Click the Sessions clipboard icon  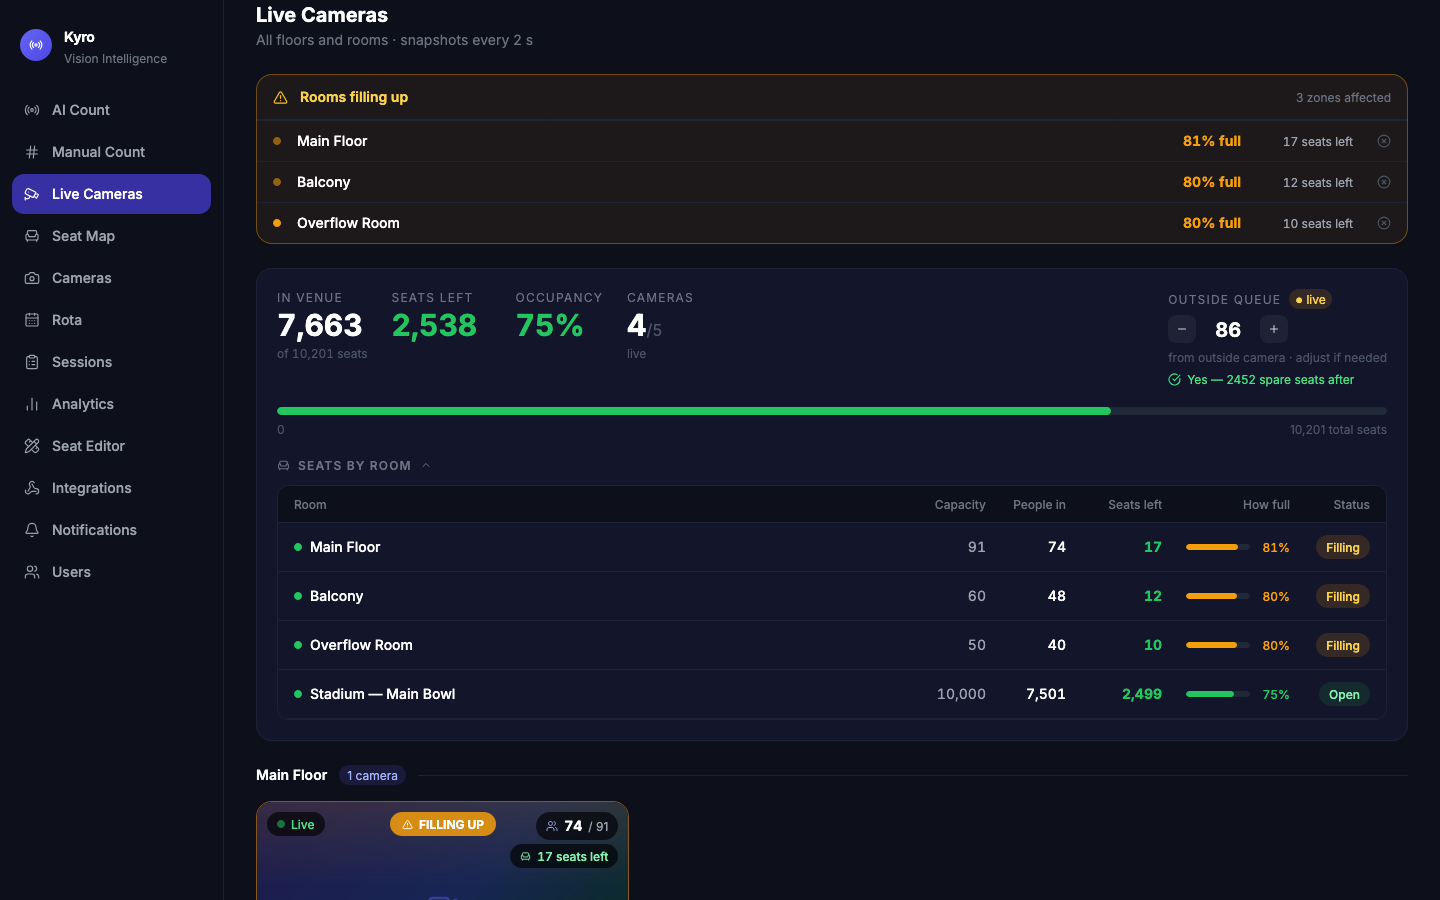[x=32, y=362]
